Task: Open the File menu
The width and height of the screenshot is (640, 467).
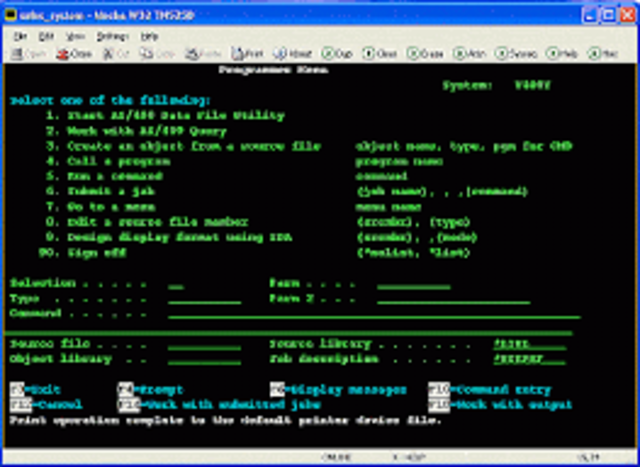Action: tap(20, 37)
